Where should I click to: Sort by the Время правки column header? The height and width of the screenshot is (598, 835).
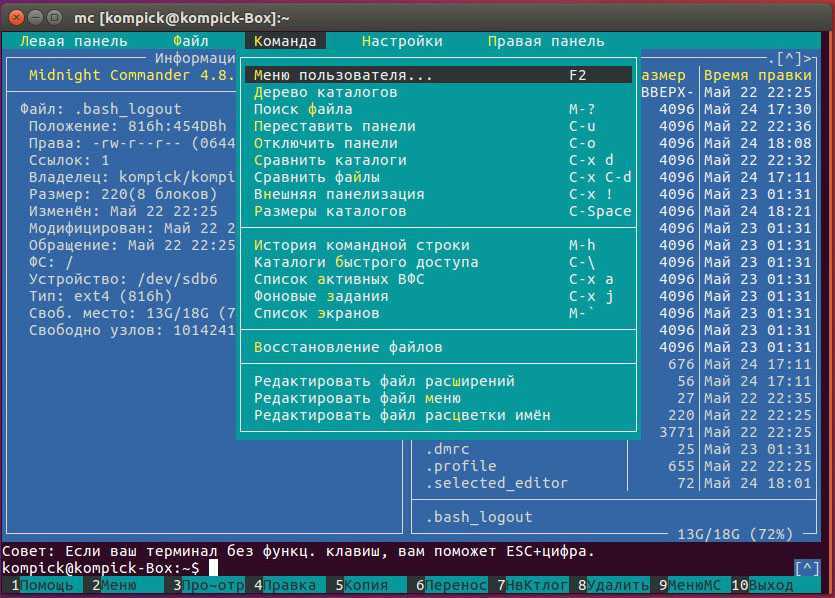coord(758,75)
